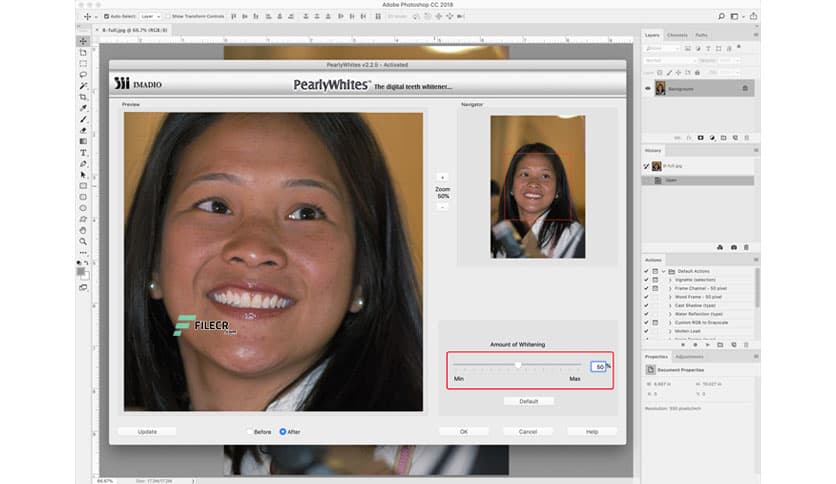Click the Actions panel play icon
This screenshot has width=836, height=484.
[x=708, y=345]
